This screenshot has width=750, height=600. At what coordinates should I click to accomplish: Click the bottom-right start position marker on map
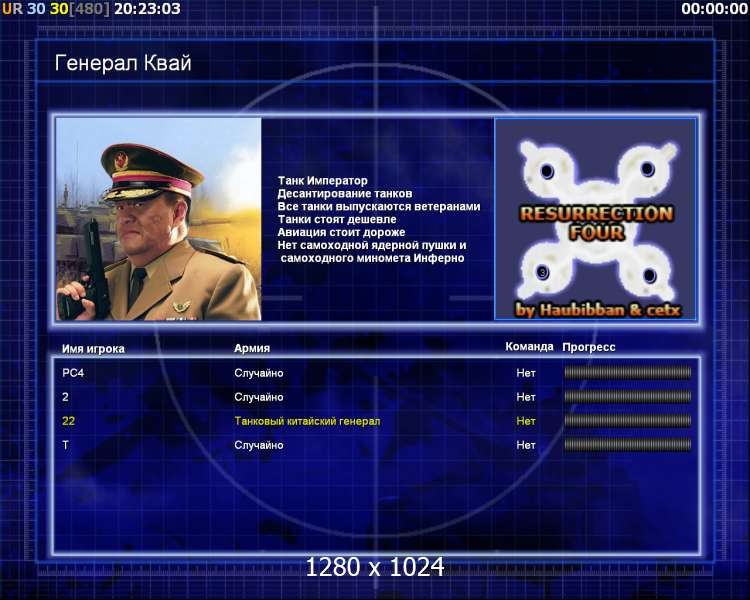(x=650, y=275)
